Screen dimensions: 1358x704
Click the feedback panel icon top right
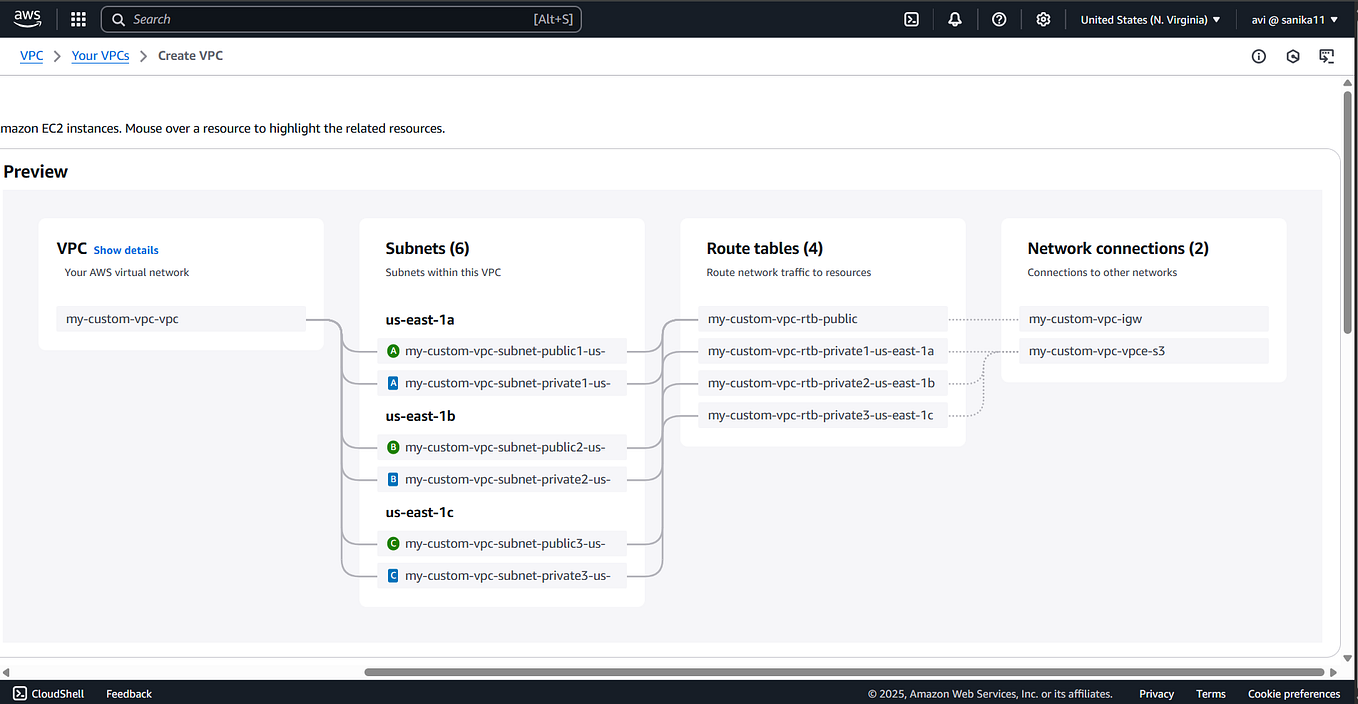point(1327,56)
